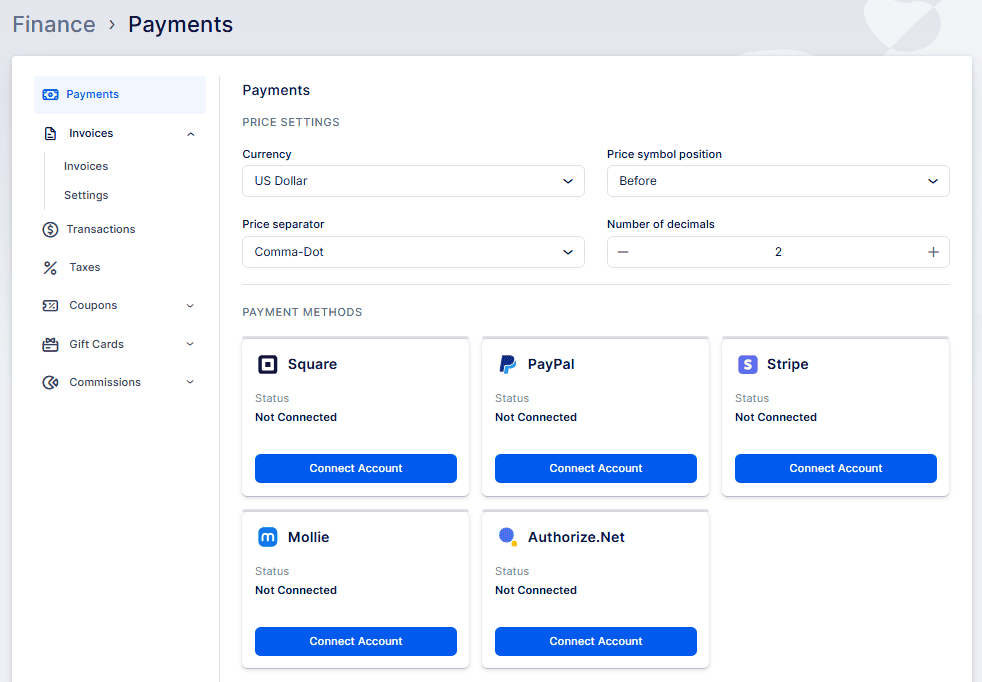Viewport: 982px width, 682px height.
Task: Click the Finance breadcrumb link
Action: click(54, 24)
